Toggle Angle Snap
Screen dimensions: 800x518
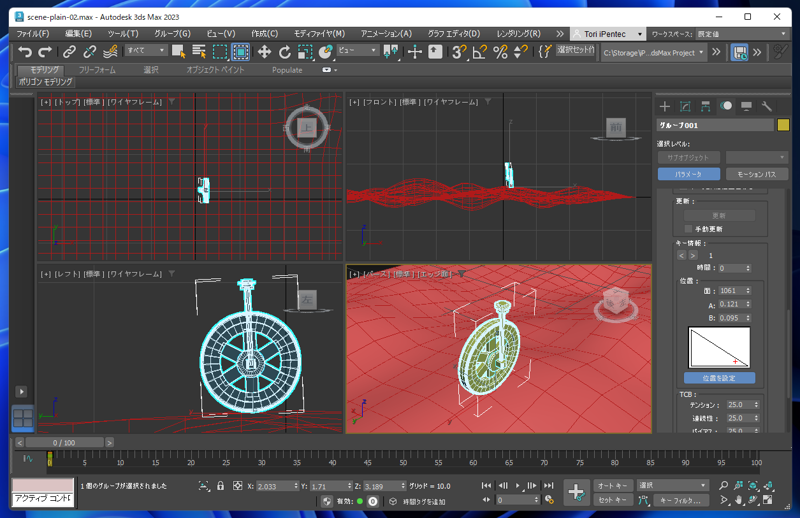[x=480, y=52]
